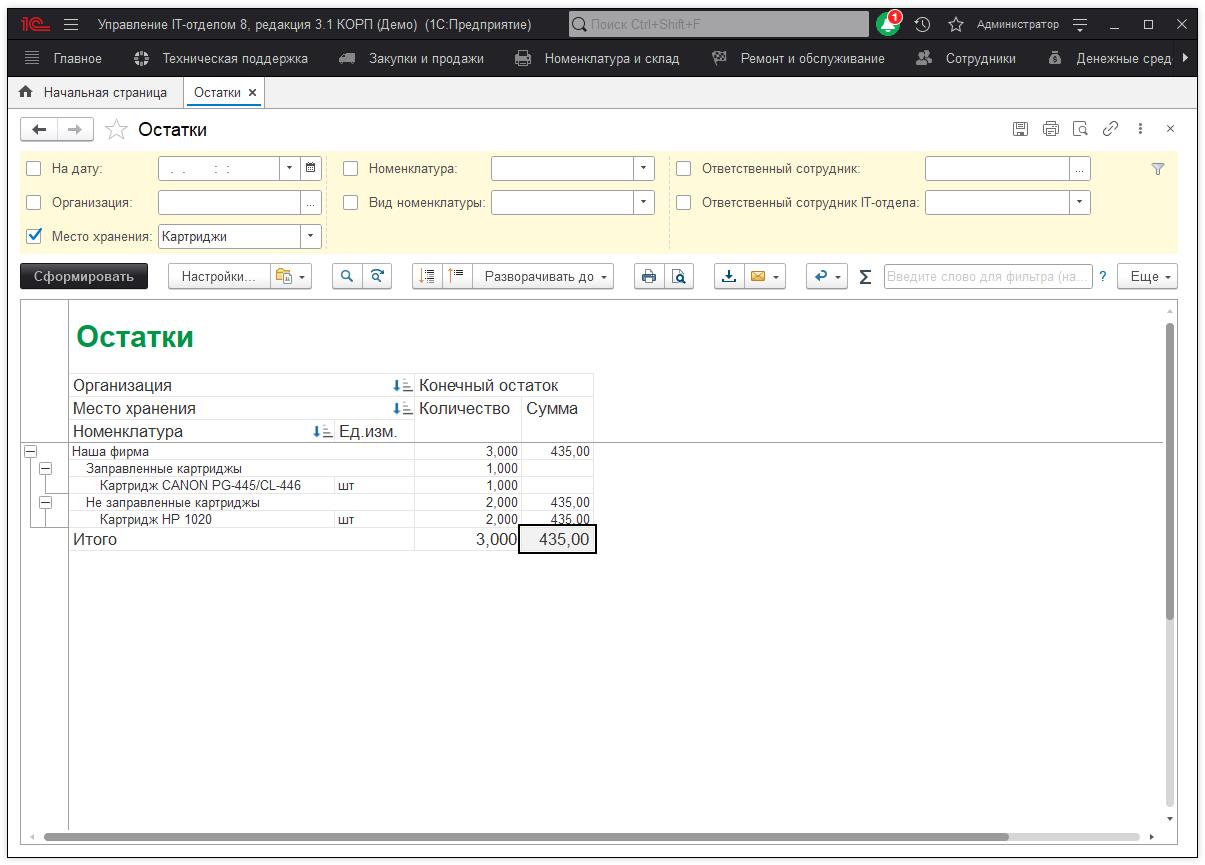Open the 'Закупки и продажи' menu section
This screenshot has width=1205, height=865.
425,59
